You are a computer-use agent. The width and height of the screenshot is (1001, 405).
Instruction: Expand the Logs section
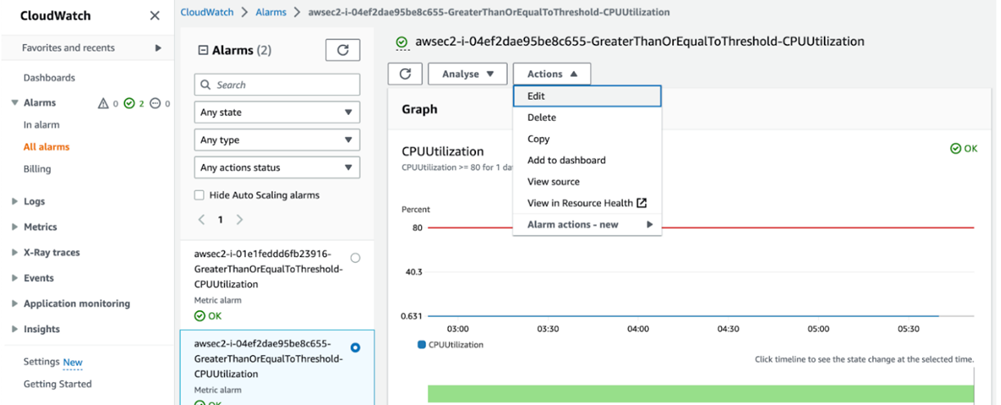[14, 201]
